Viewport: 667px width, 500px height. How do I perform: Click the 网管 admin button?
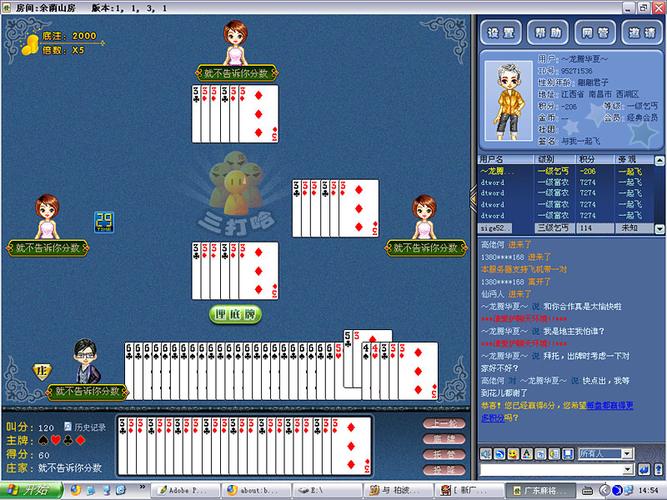591,32
